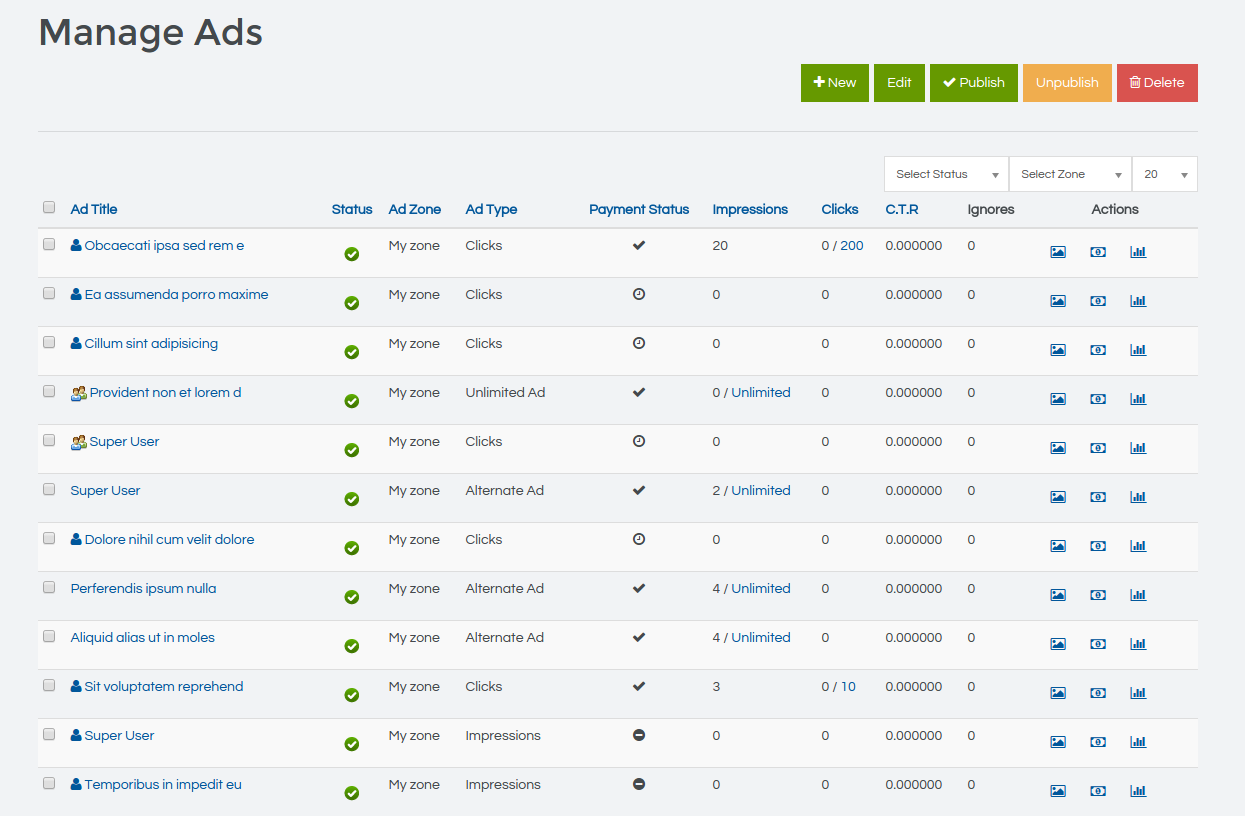
Task: Check the box for Obcaecati ipsa sed rem
Action: (x=49, y=244)
